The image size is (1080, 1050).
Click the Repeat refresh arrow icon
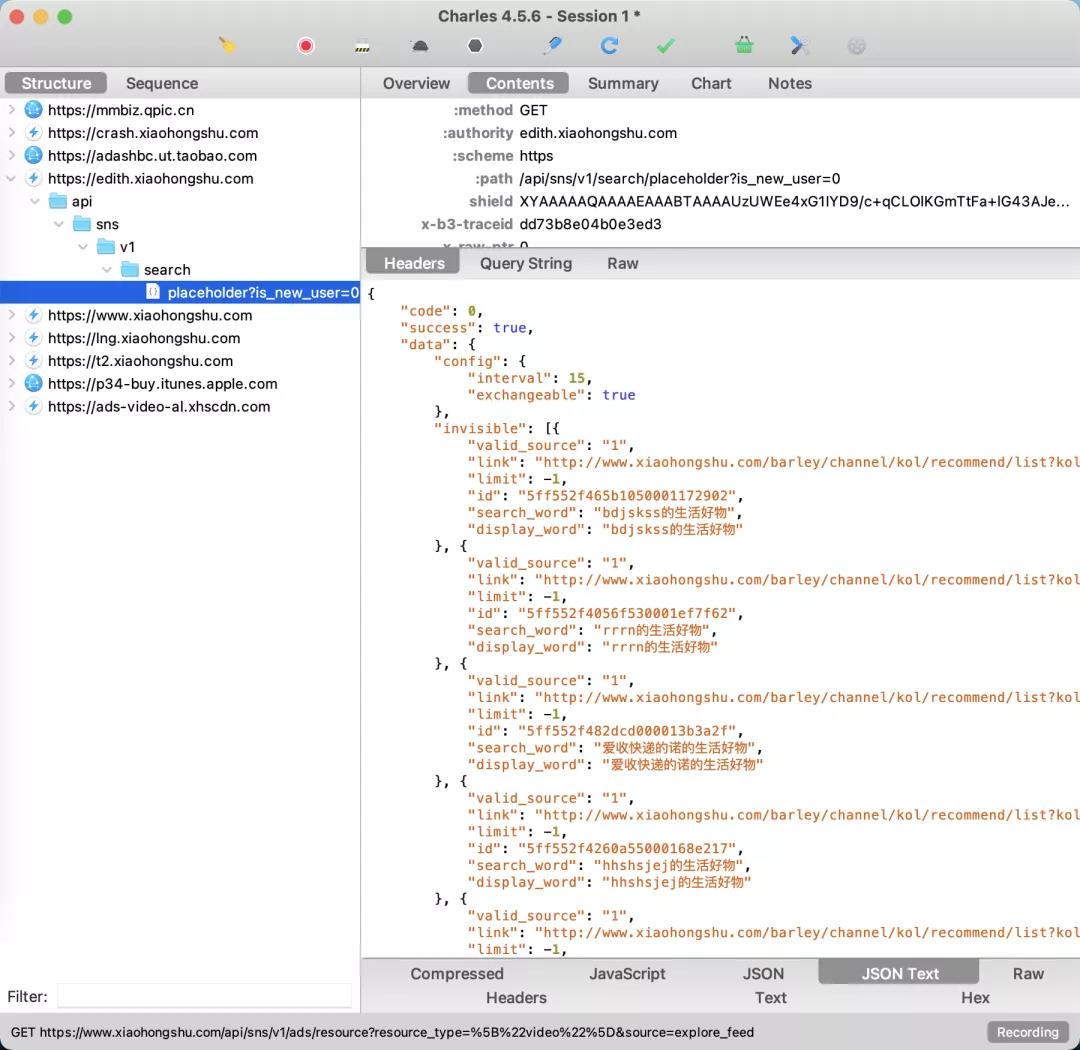609,45
